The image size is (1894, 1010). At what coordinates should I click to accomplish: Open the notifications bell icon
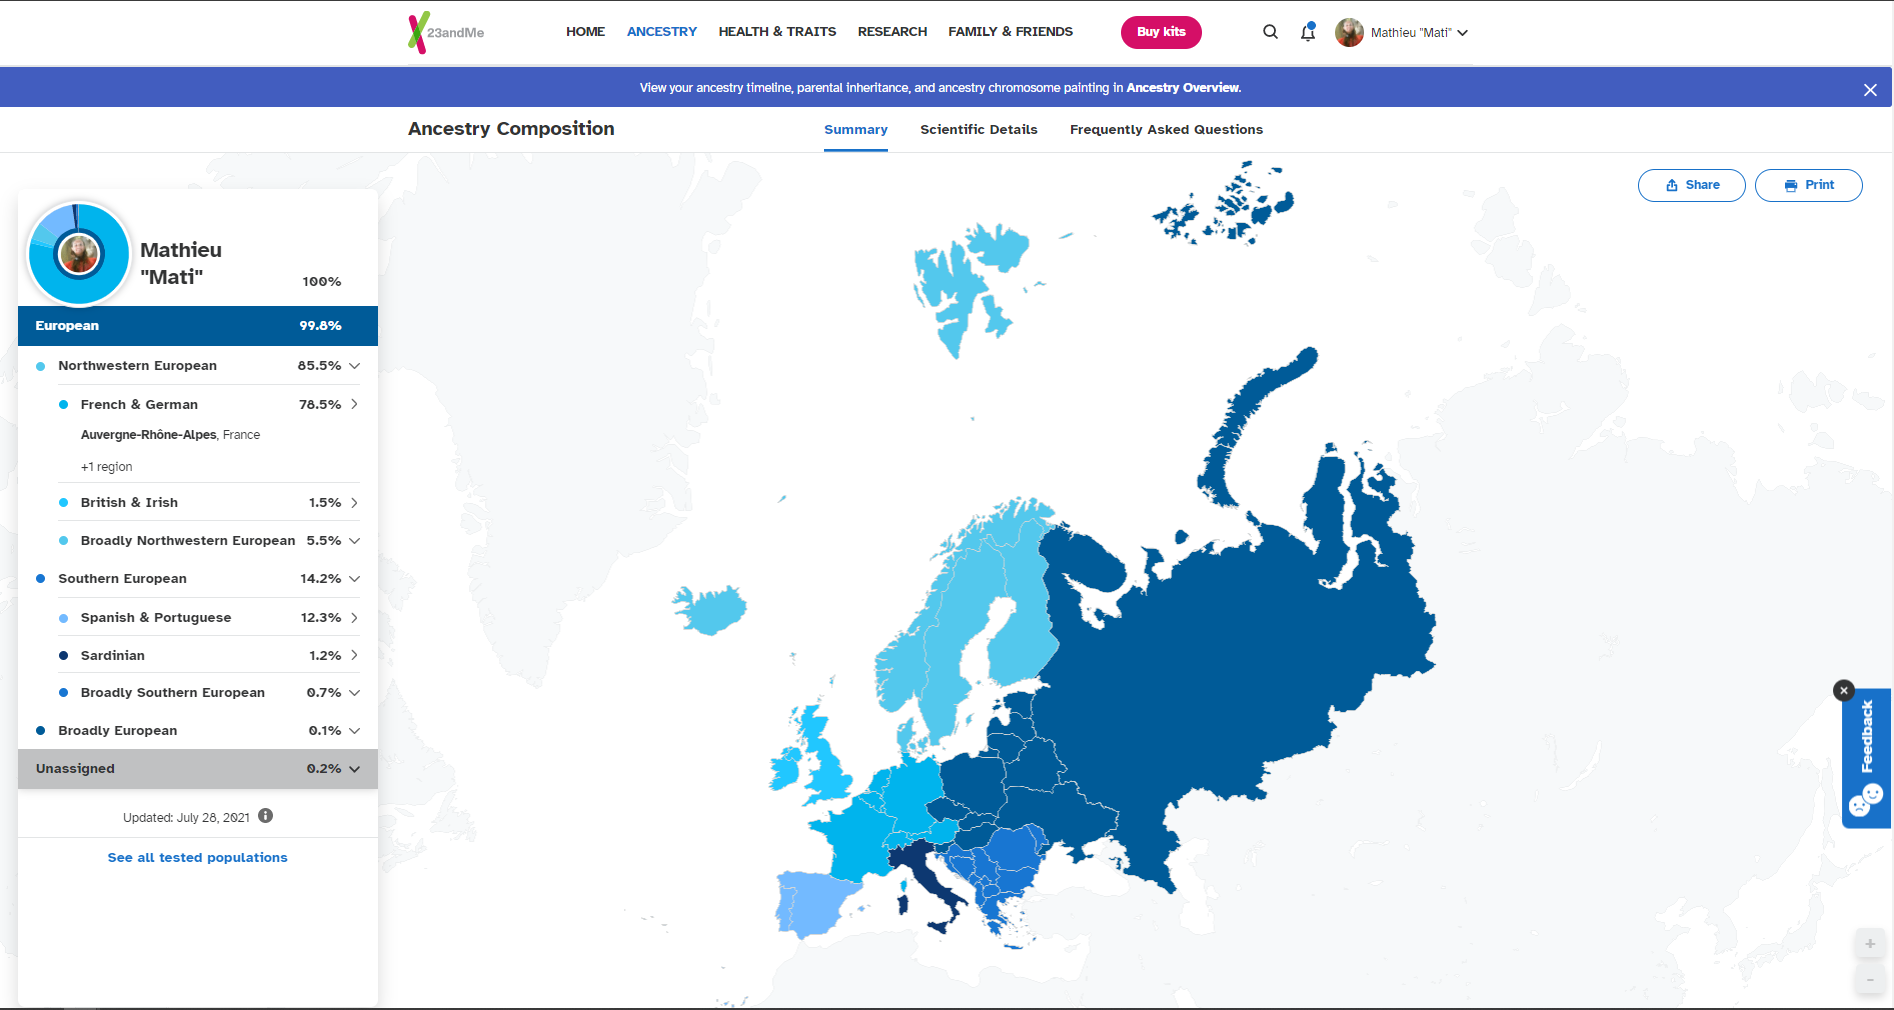[1308, 32]
